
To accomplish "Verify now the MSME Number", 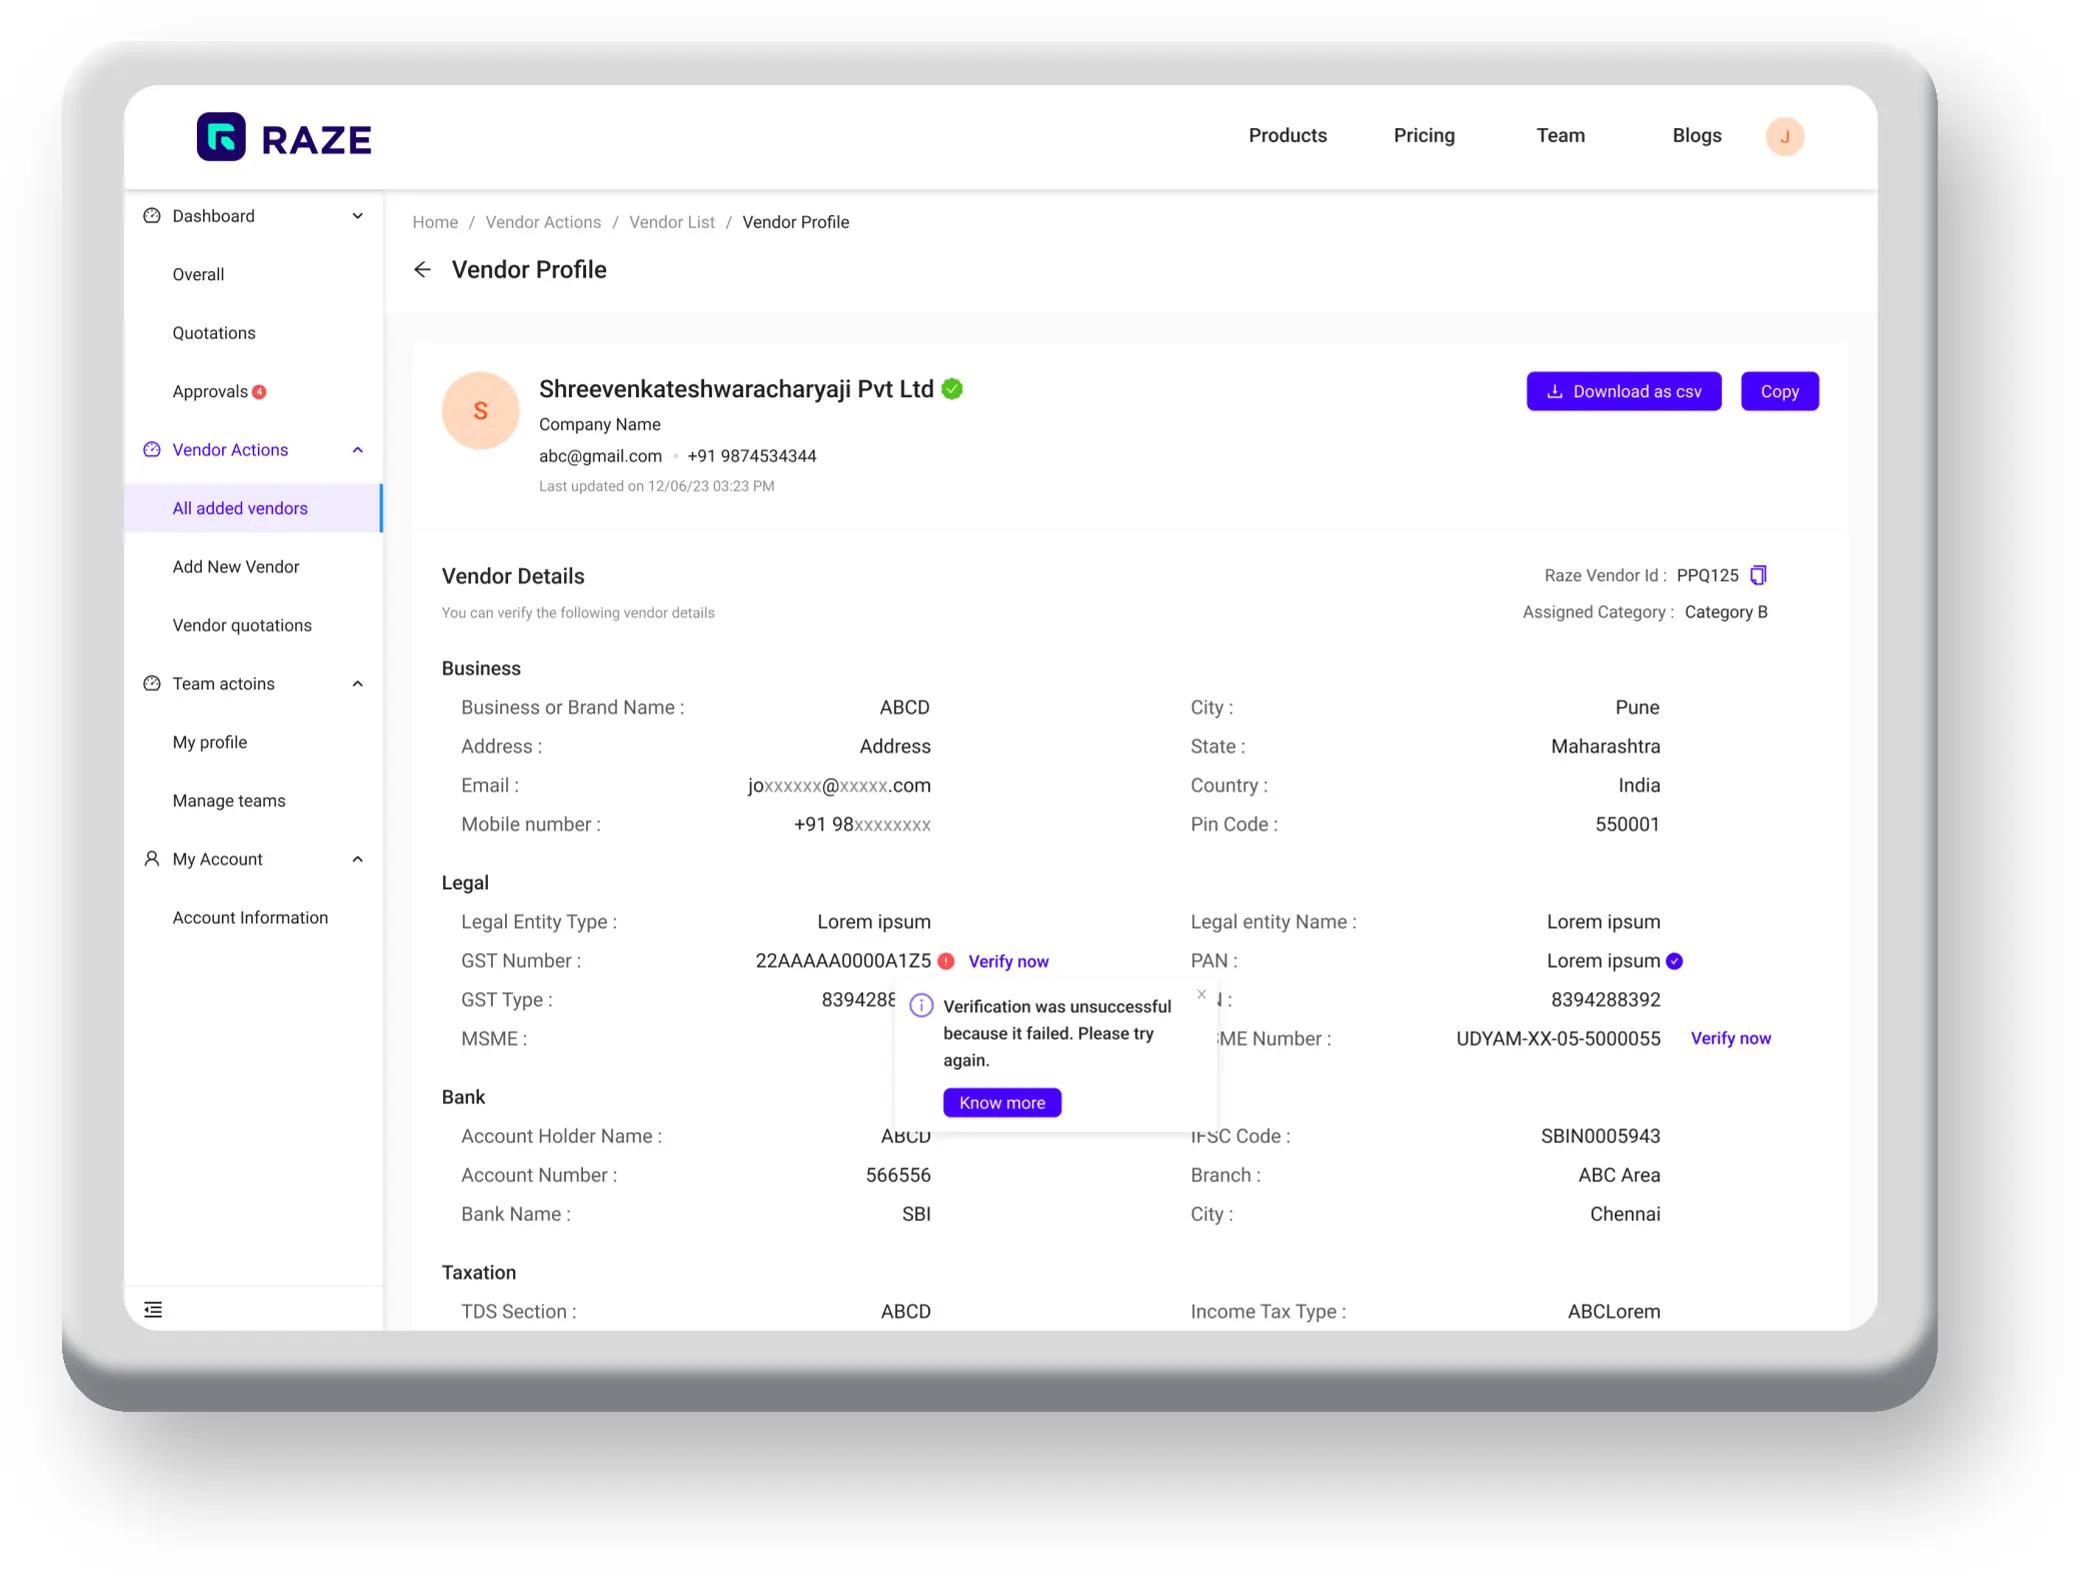I will tap(1731, 1038).
